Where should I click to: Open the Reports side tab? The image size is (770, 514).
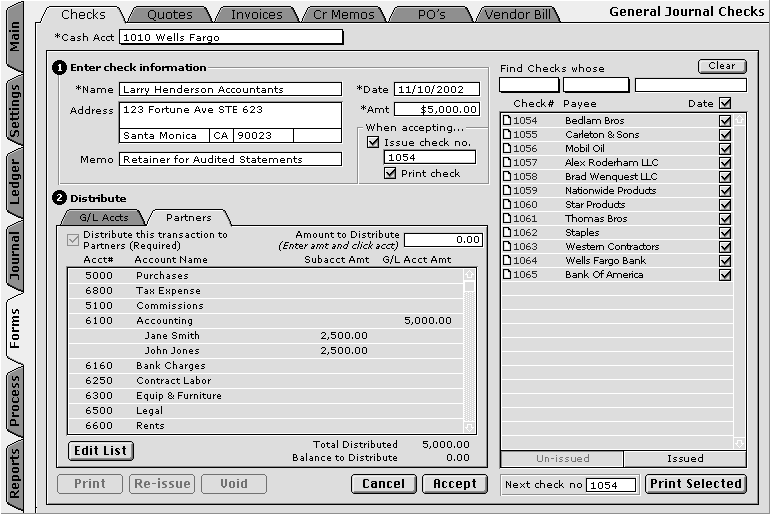pyautogui.click(x=15, y=473)
